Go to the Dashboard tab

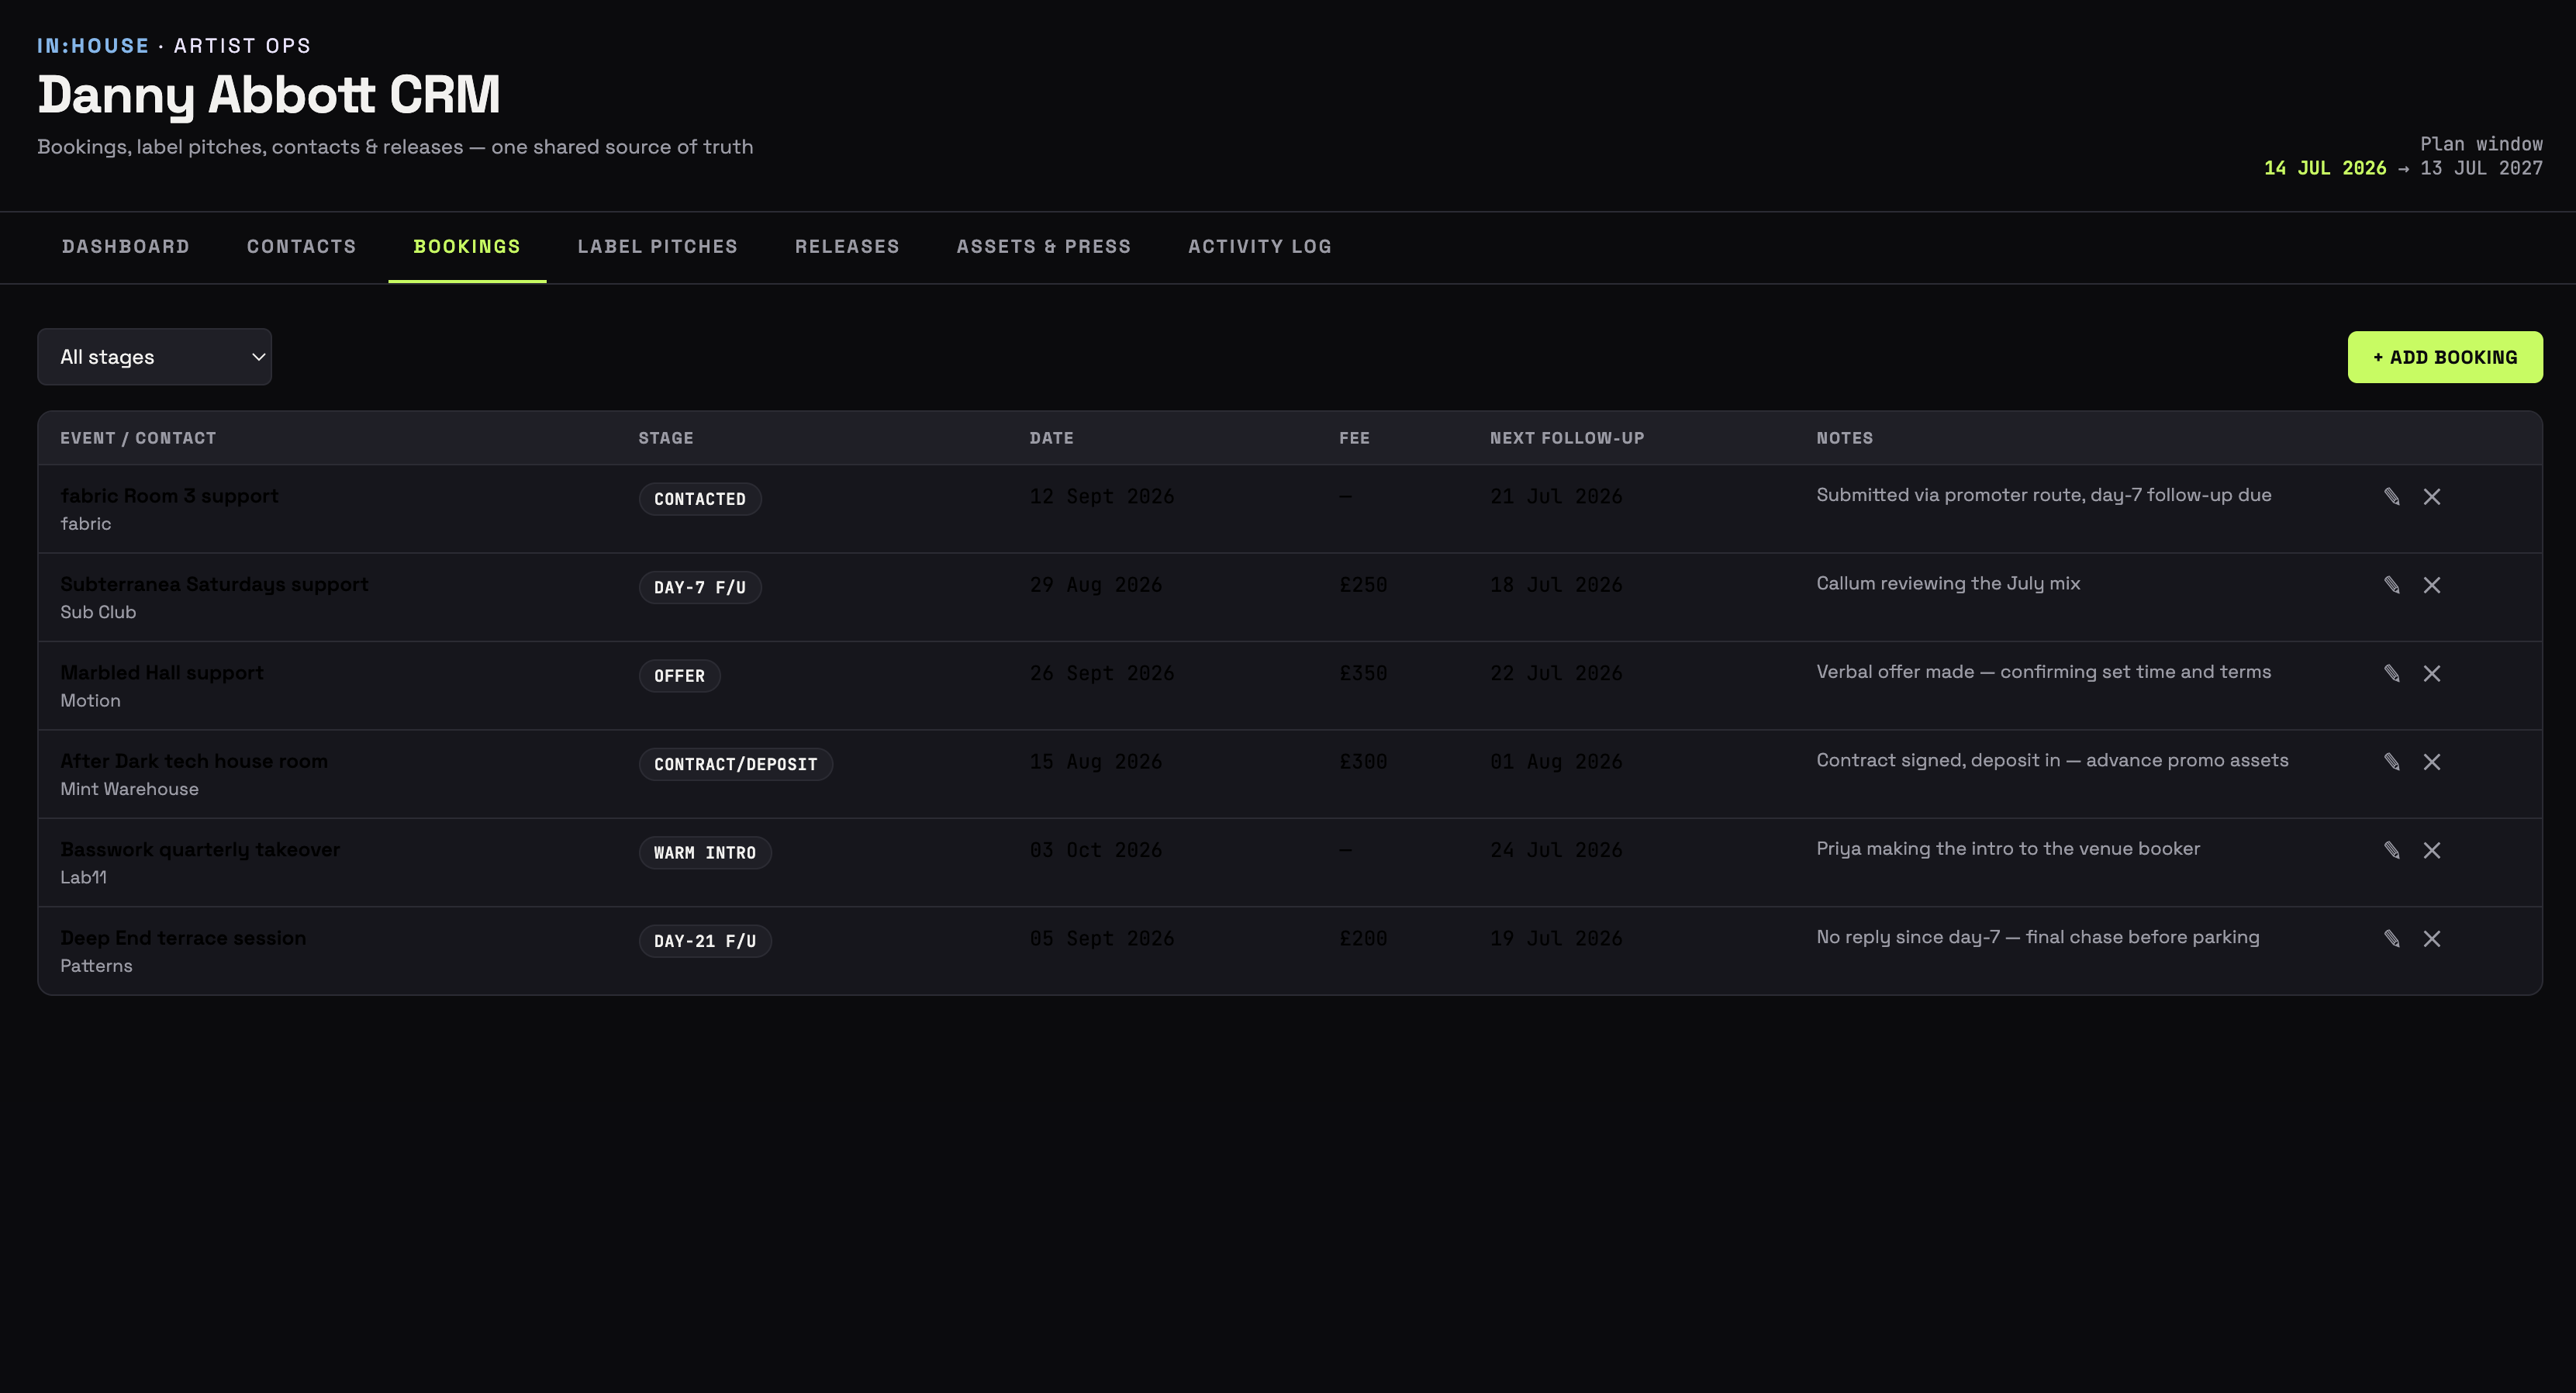click(126, 247)
